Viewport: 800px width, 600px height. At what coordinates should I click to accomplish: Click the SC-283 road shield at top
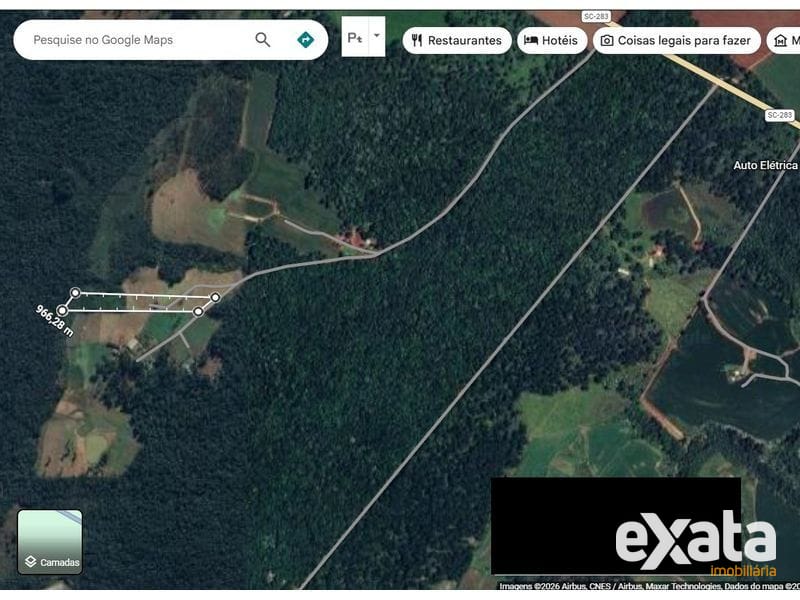[x=596, y=16]
